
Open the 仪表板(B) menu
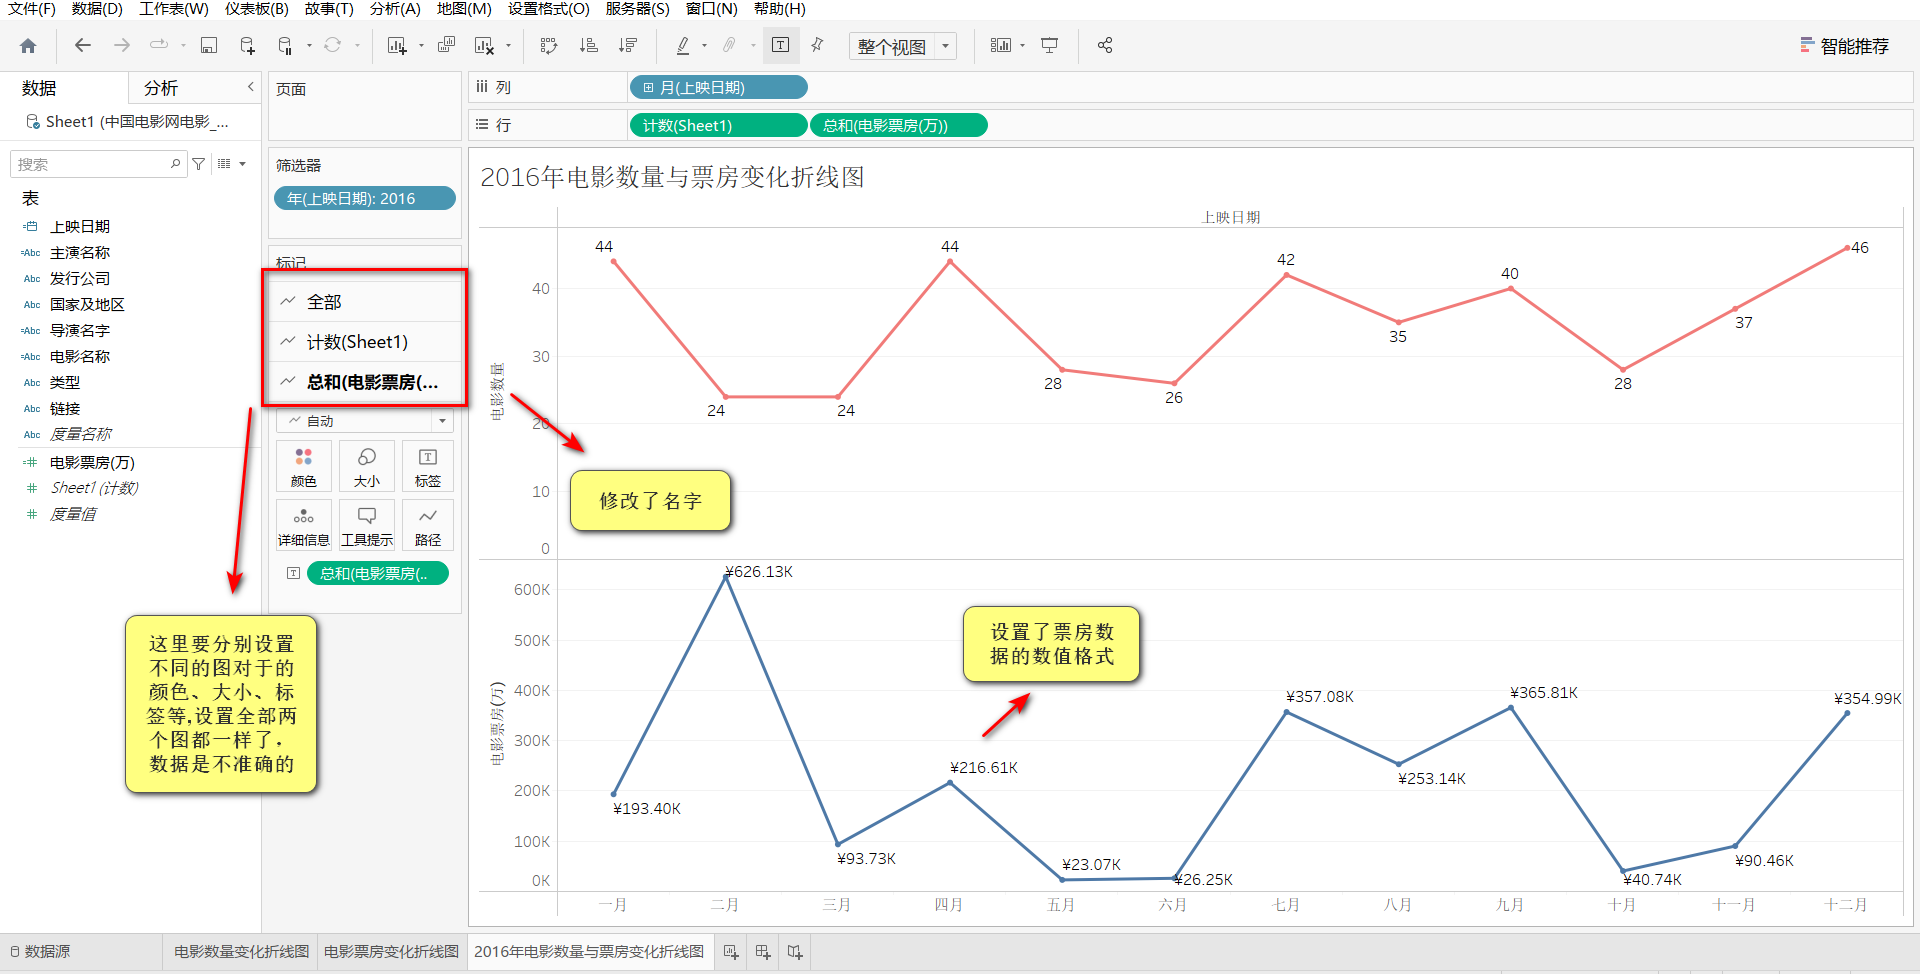(x=257, y=9)
